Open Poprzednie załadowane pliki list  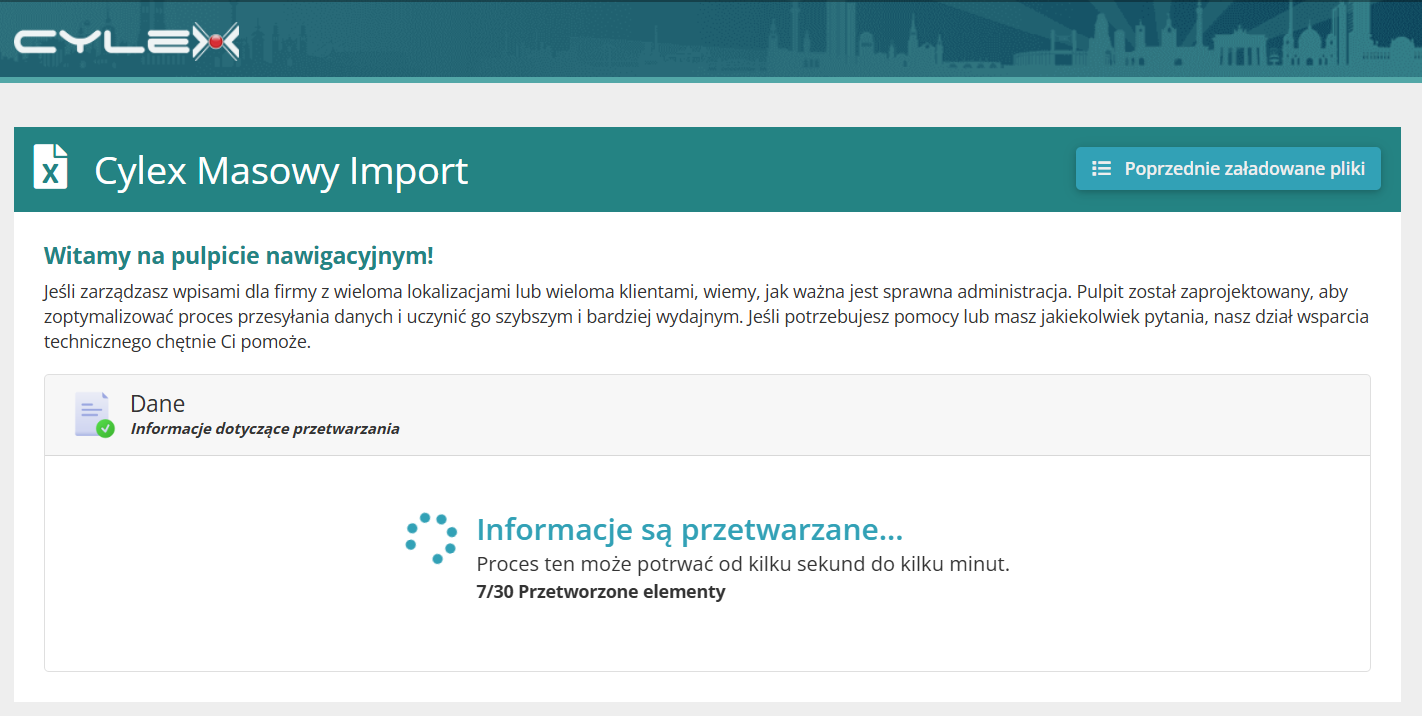[x=1228, y=169]
